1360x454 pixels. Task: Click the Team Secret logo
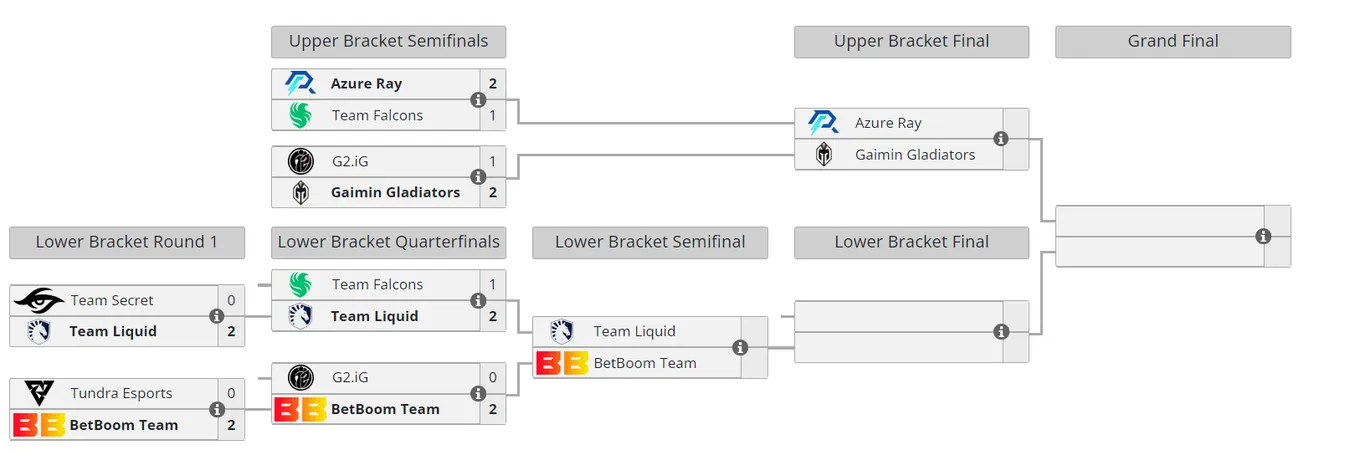pos(39,300)
